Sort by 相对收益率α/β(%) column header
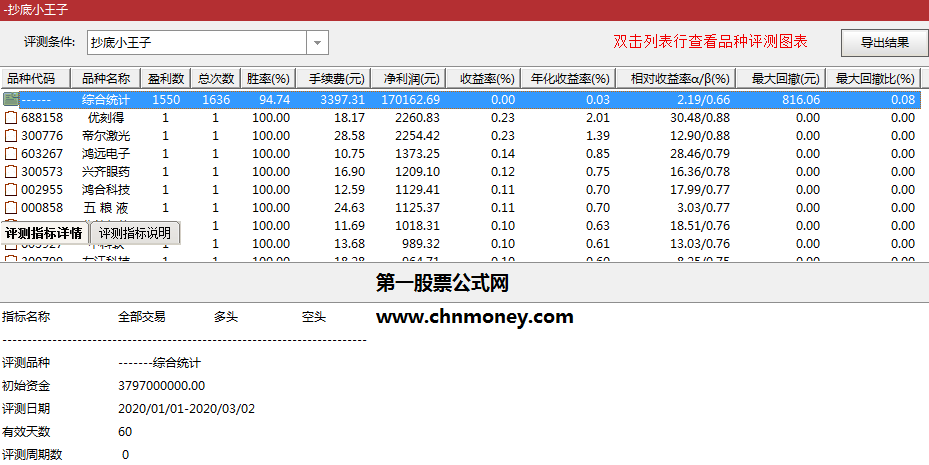Image resolution: width=929 pixels, height=465 pixels. tap(677, 78)
